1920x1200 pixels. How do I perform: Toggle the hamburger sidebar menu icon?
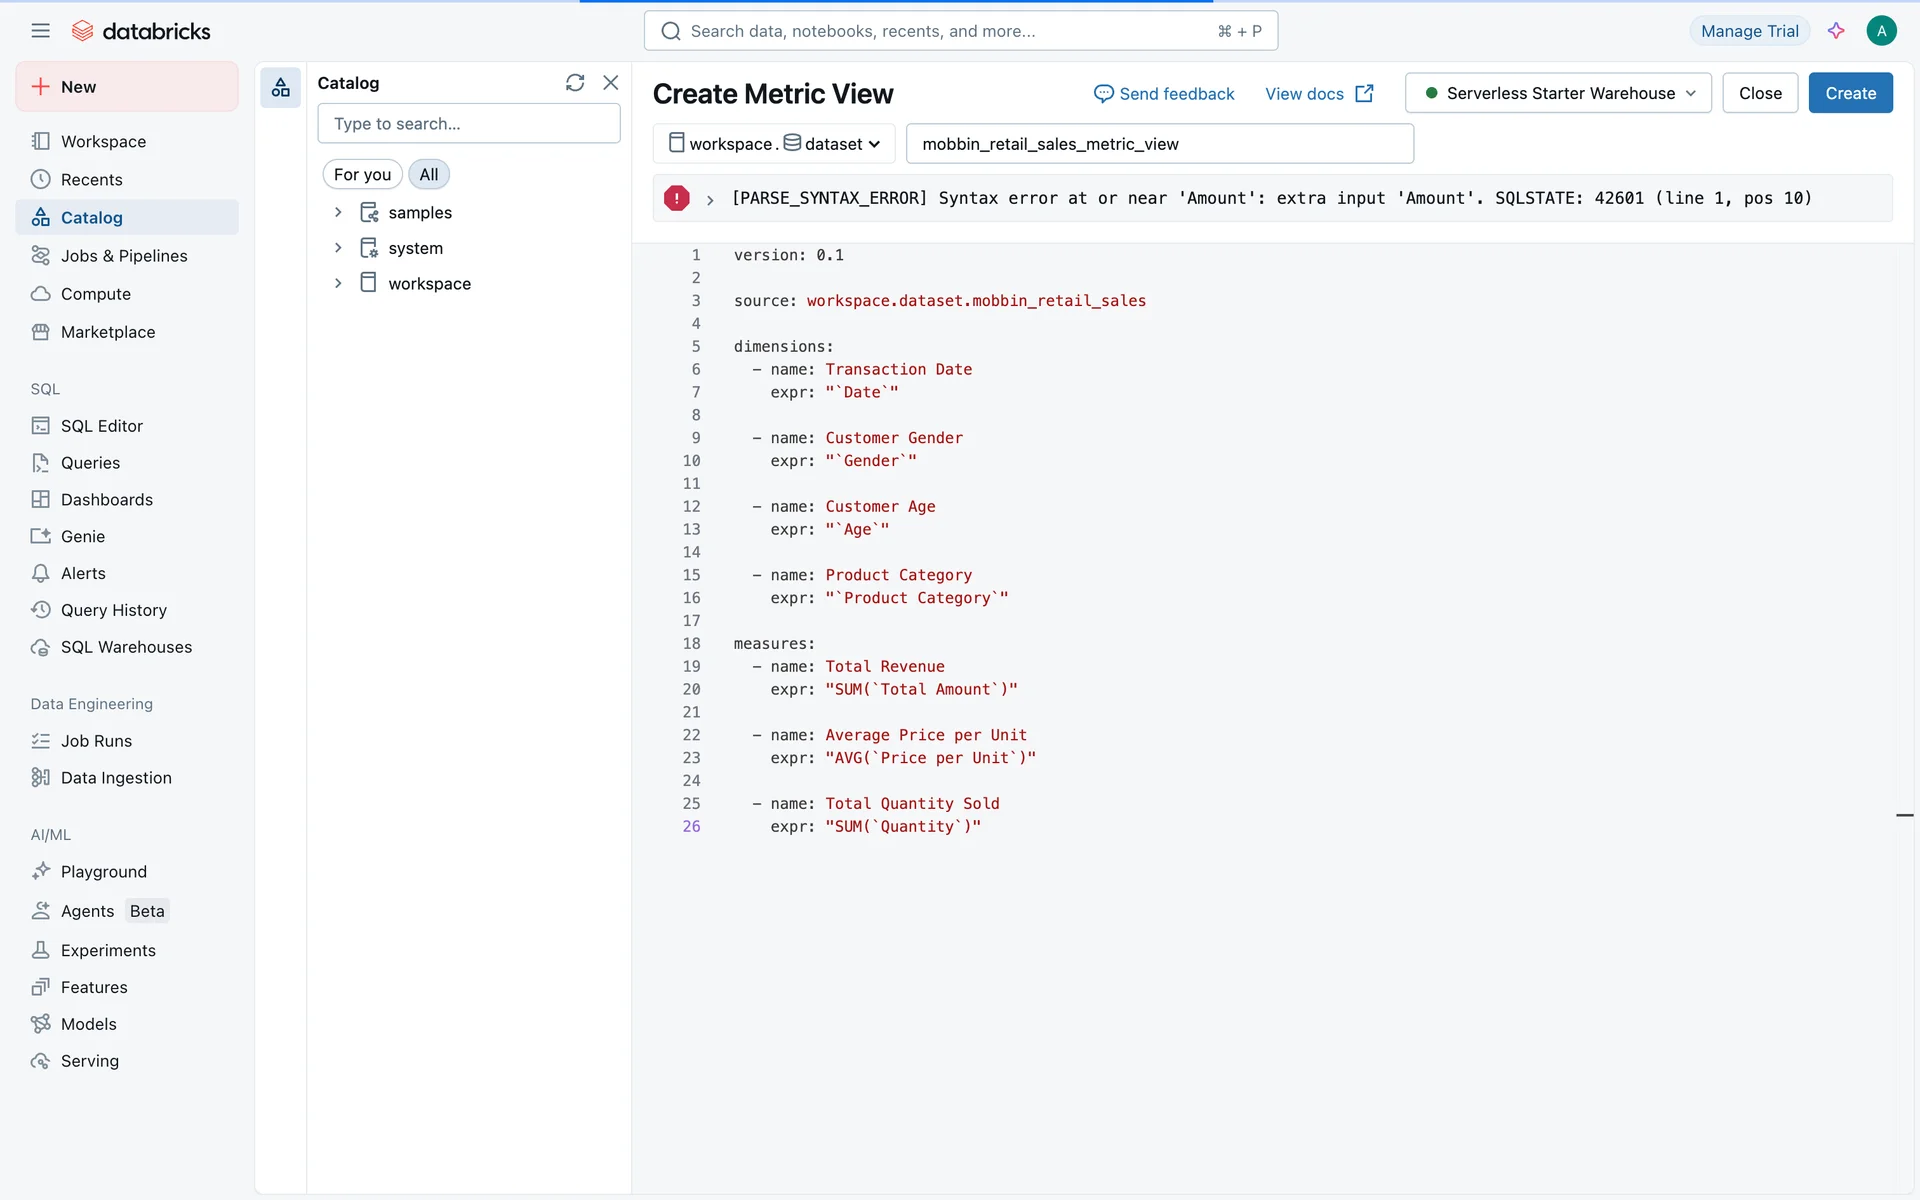tap(40, 31)
